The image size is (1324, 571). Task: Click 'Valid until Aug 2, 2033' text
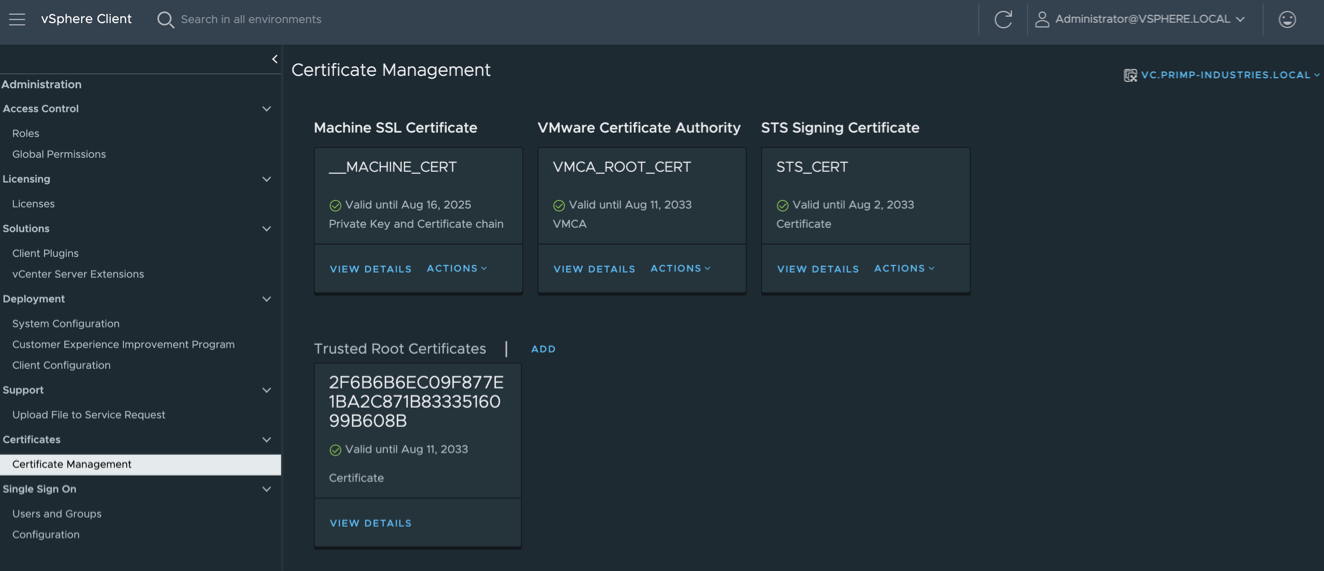853,205
